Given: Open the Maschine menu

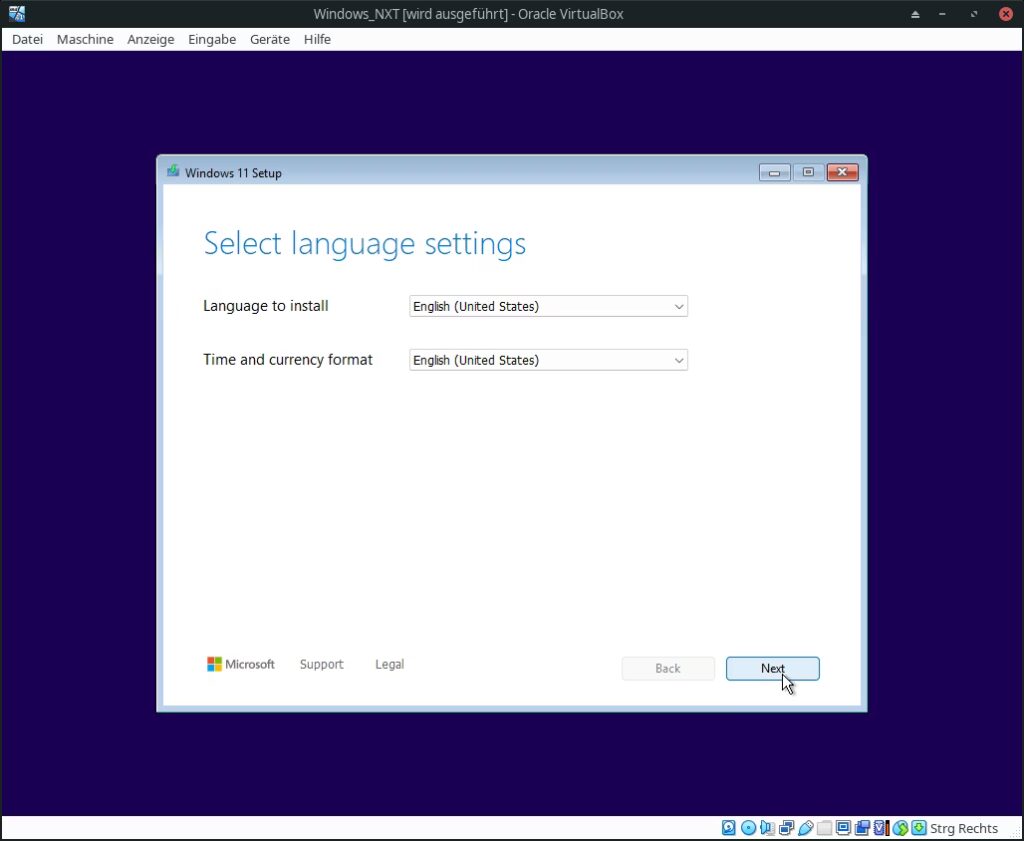Looking at the screenshot, I should (85, 39).
